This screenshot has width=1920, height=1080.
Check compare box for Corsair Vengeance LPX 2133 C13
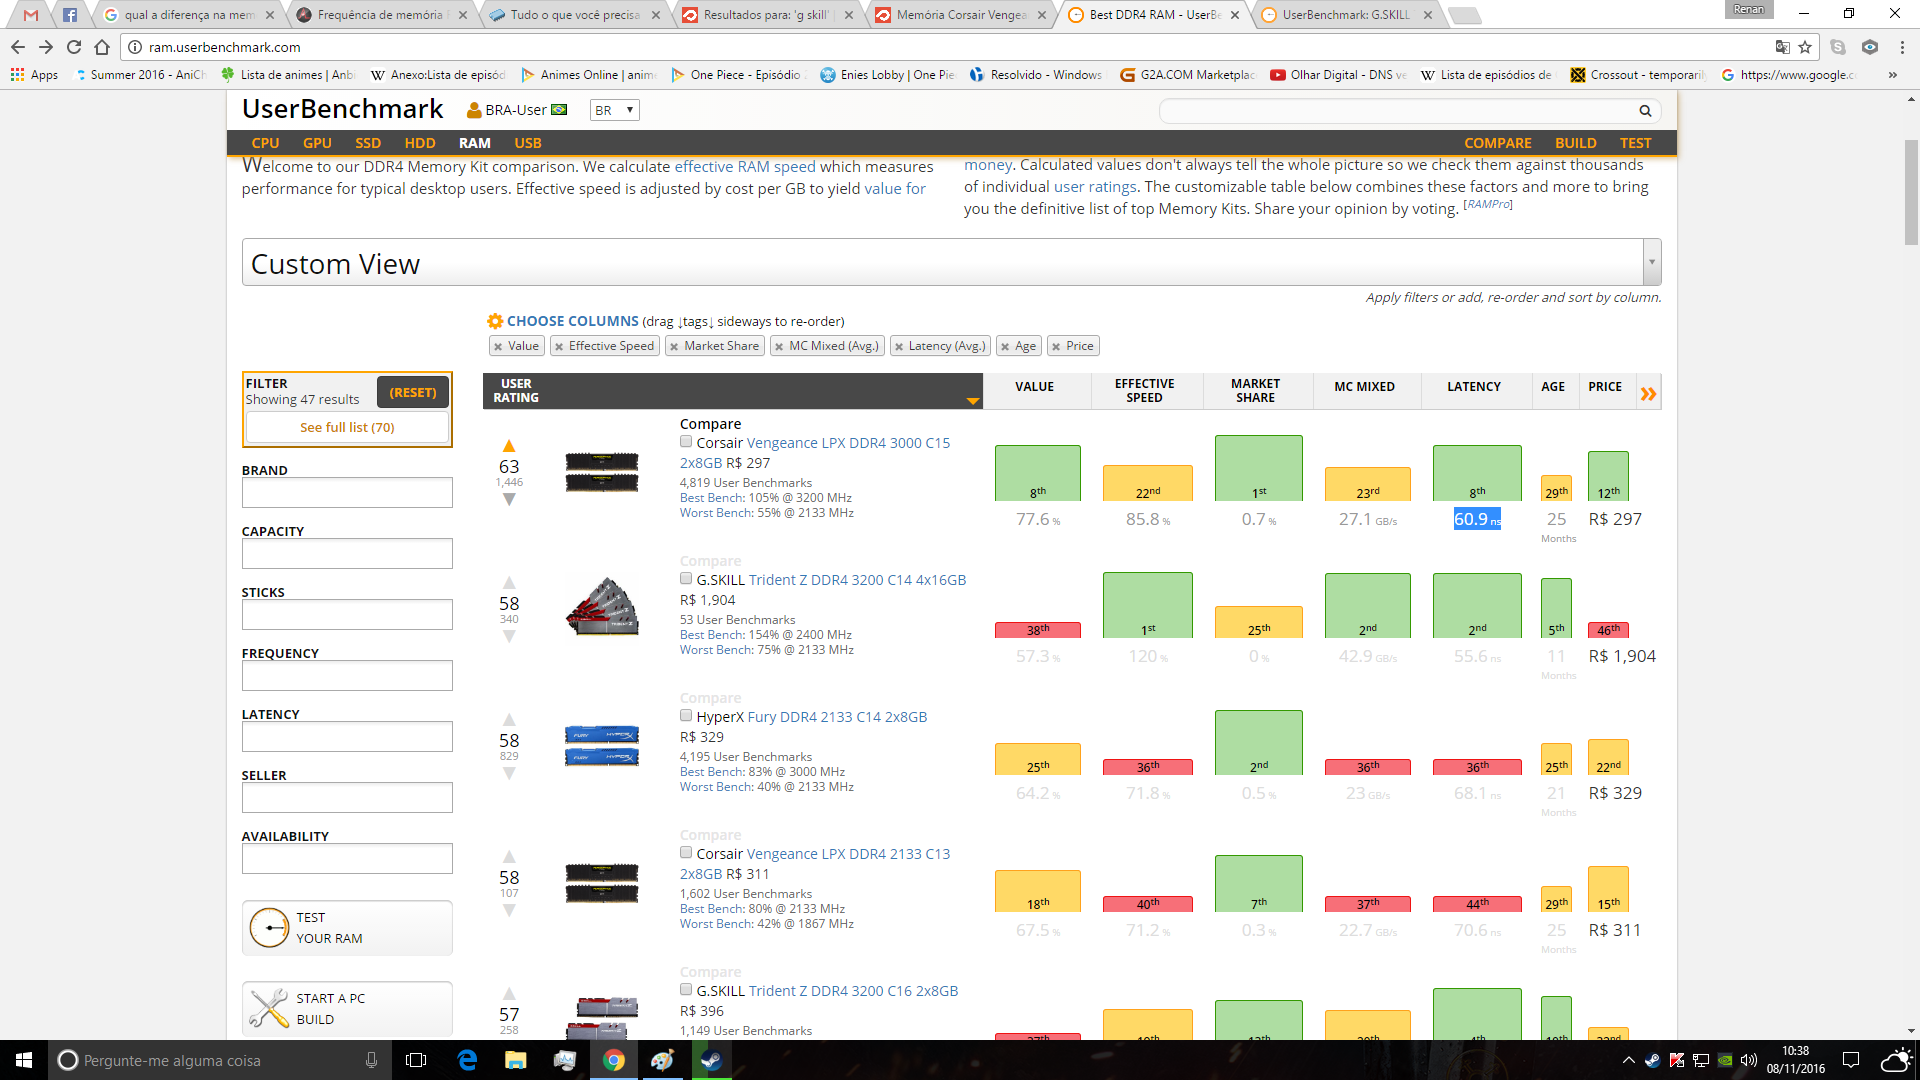tap(686, 853)
